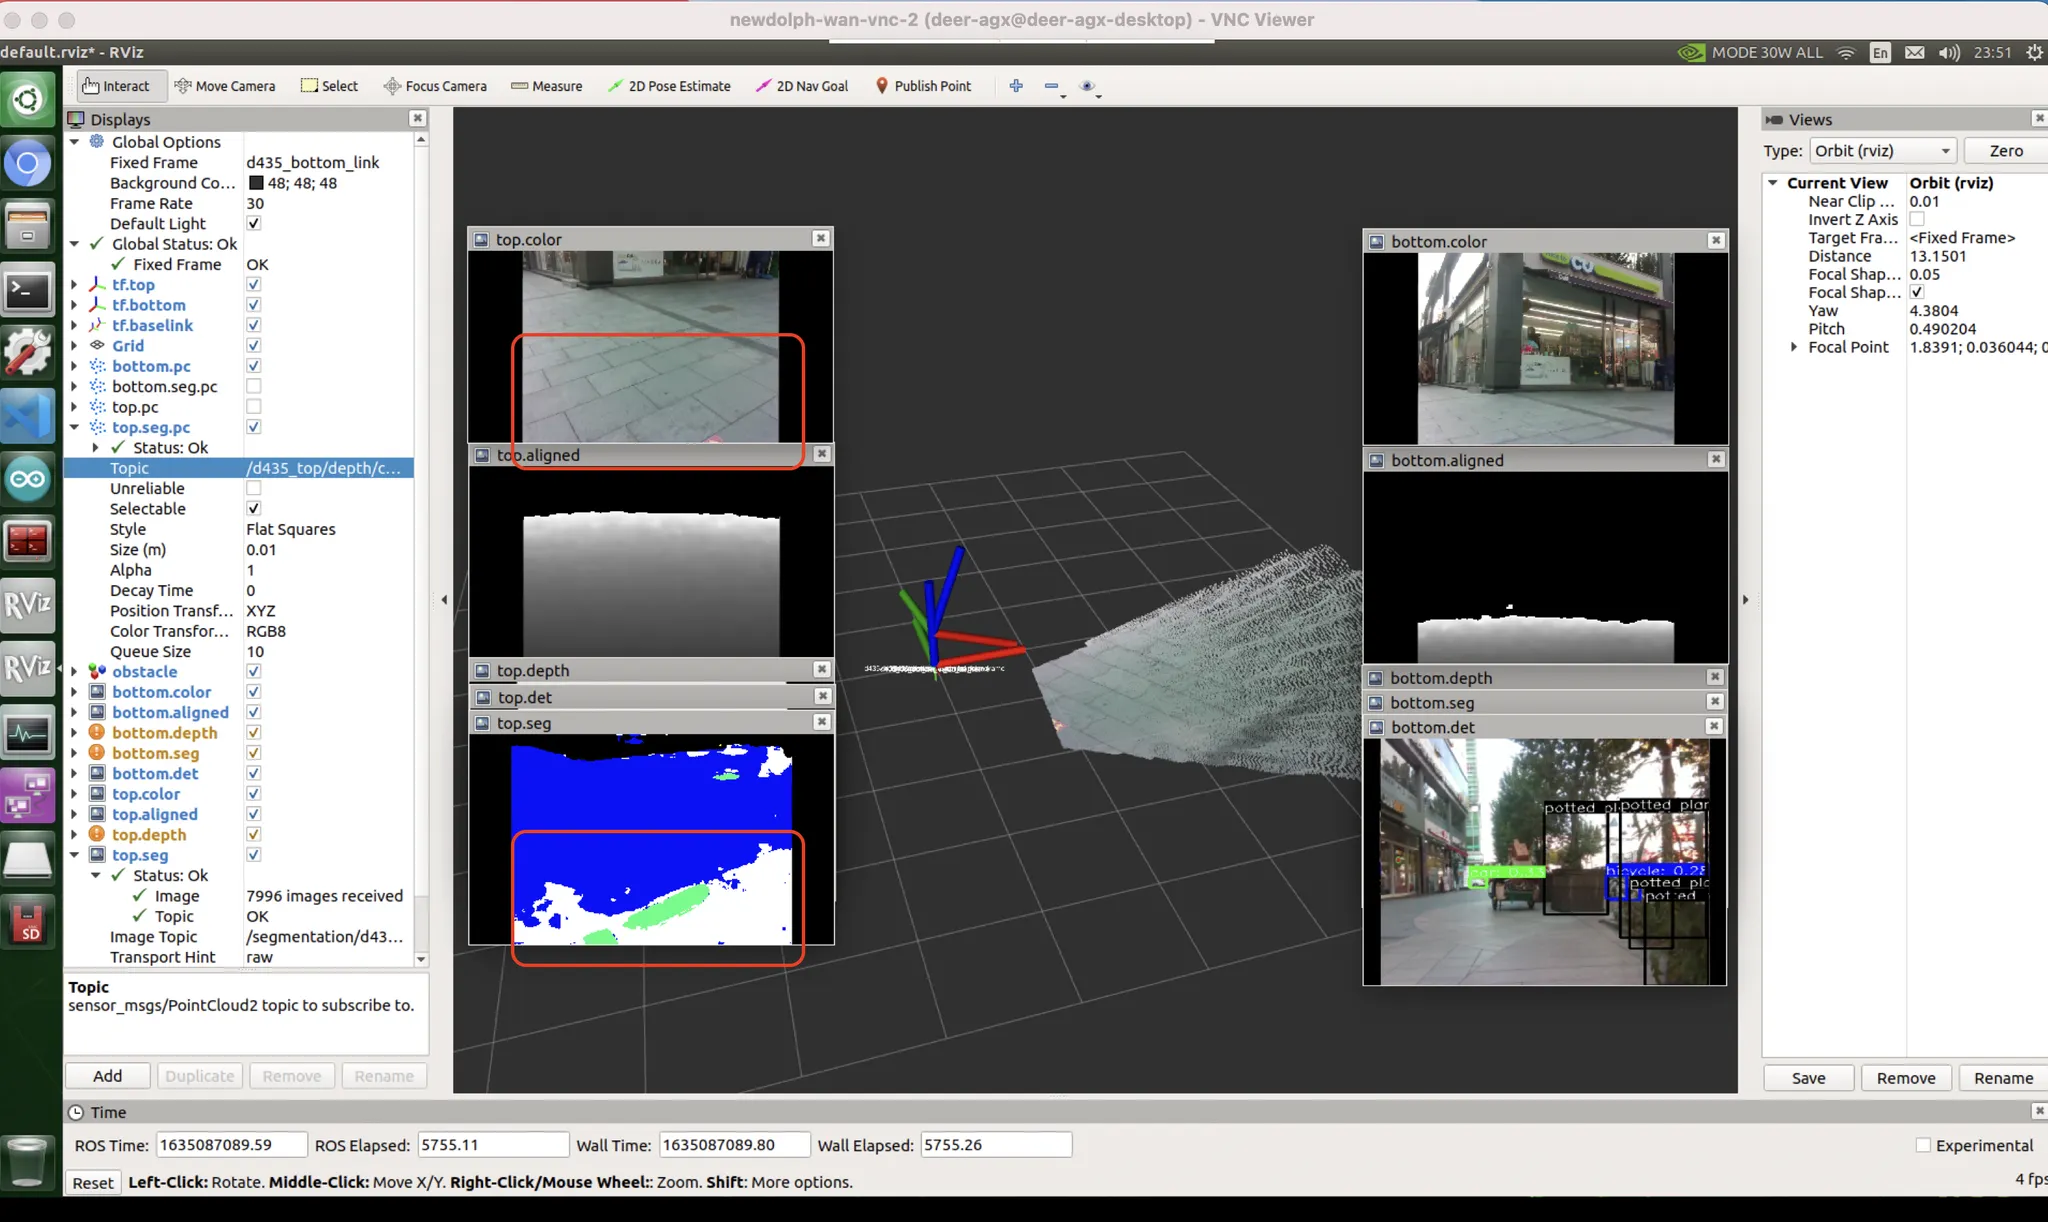Expand the tf.top display tree item

tap(74, 285)
